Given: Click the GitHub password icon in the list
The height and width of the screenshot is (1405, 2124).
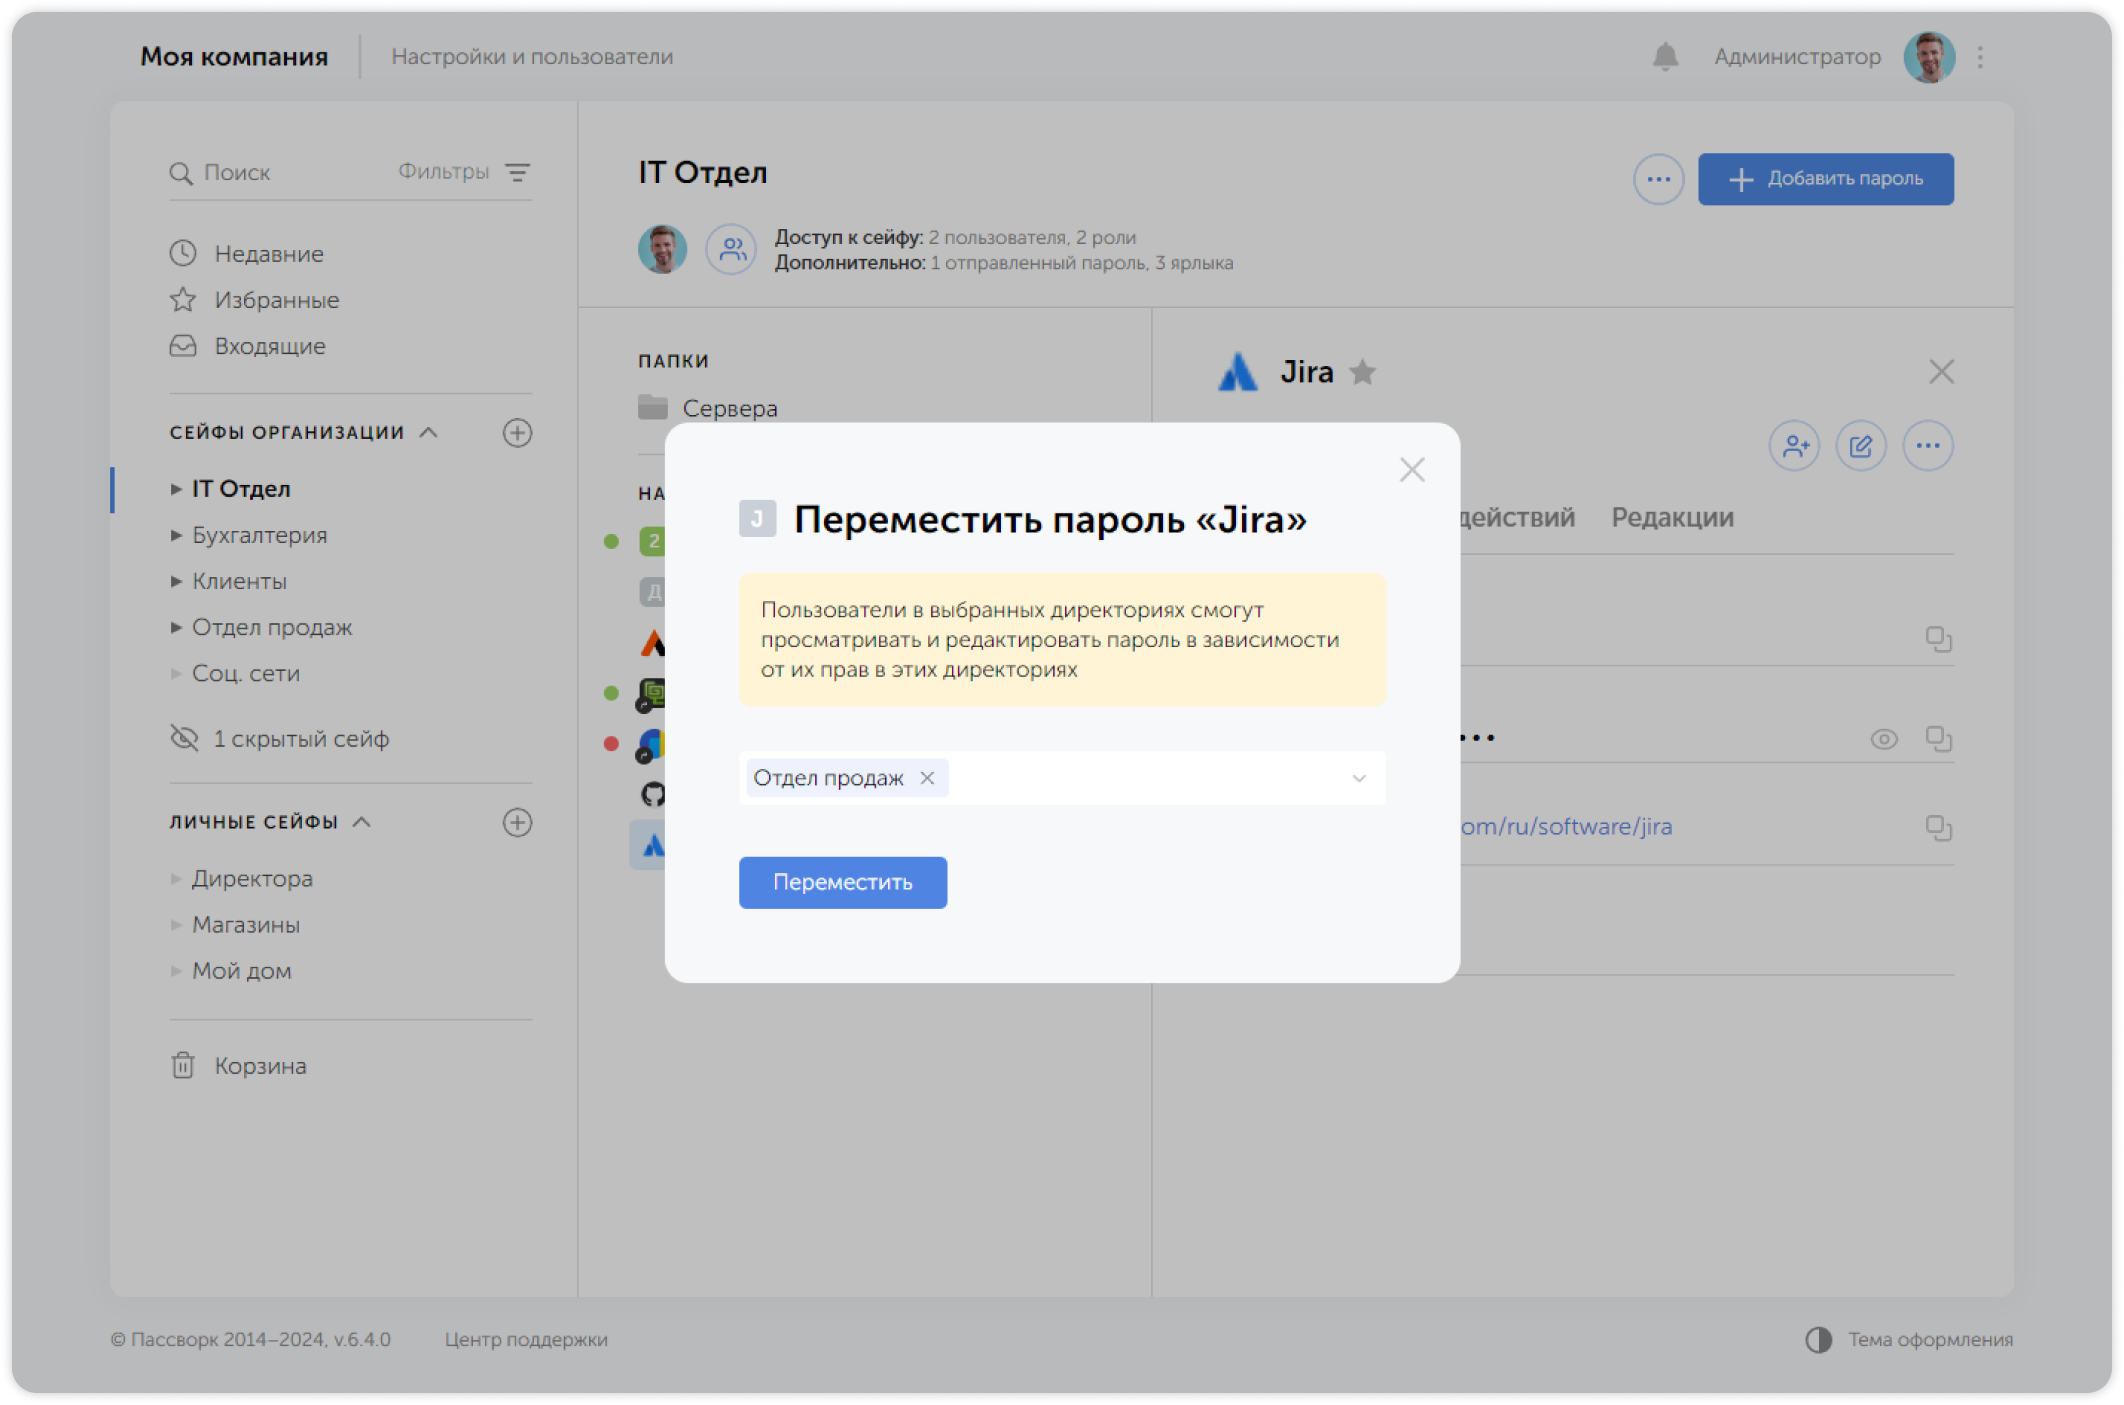Looking at the screenshot, I should [651, 793].
